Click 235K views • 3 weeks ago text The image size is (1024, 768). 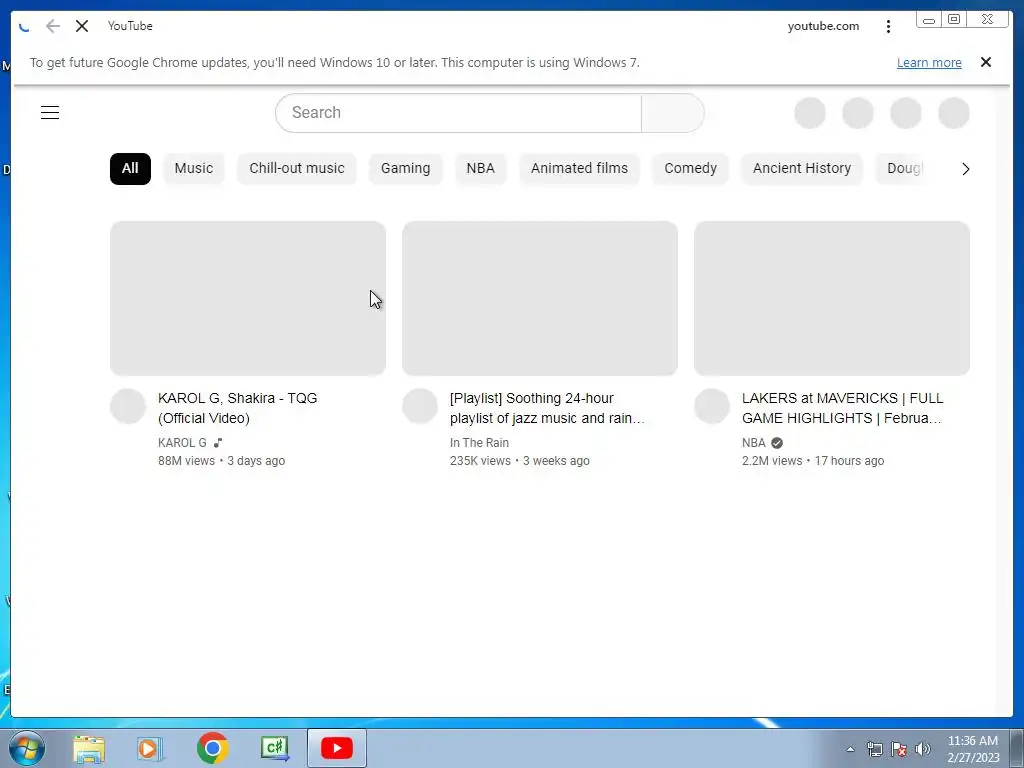520,461
